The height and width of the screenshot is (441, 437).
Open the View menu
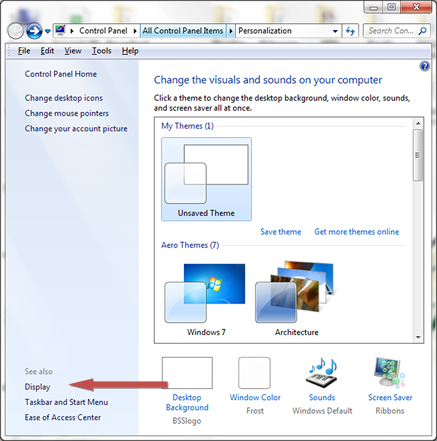click(73, 51)
